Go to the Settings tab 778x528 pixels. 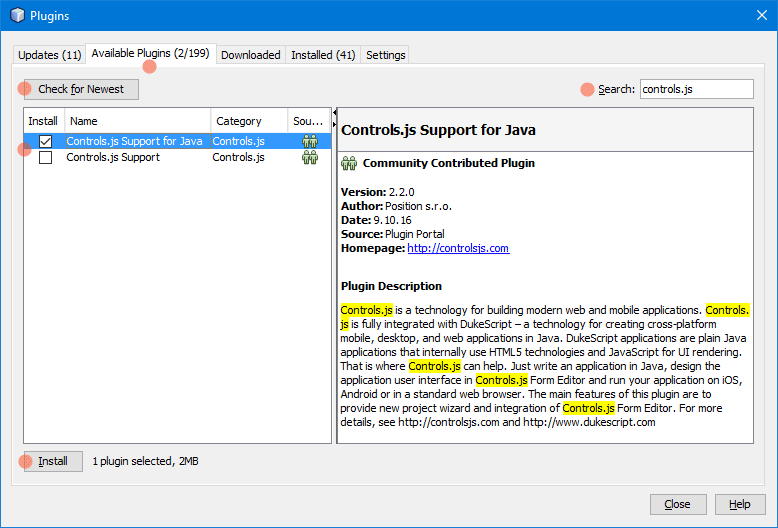click(x=386, y=55)
